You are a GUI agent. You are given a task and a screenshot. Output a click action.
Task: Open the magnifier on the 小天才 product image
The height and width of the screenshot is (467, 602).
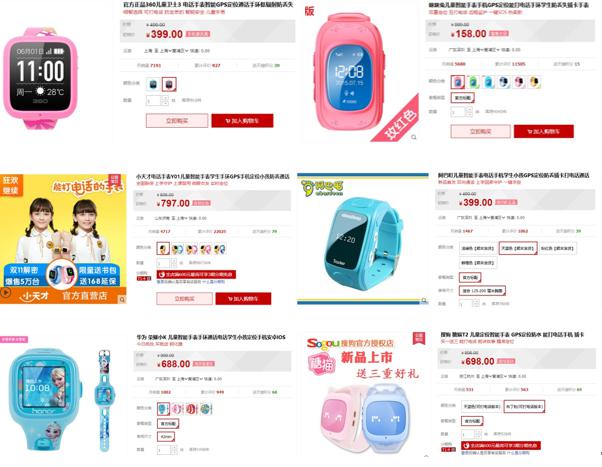[x=122, y=299]
